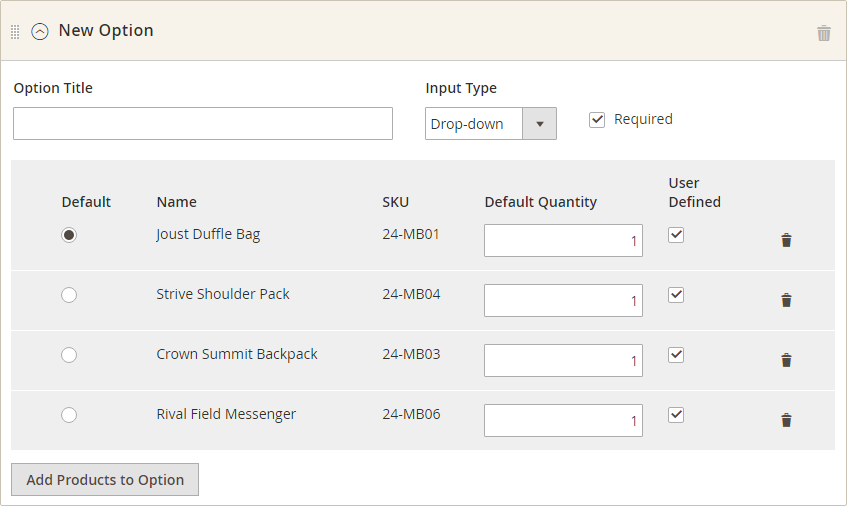This screenshot has height=506, width=847.
Task: Collapse the New Option section
Action: [39, 32]
